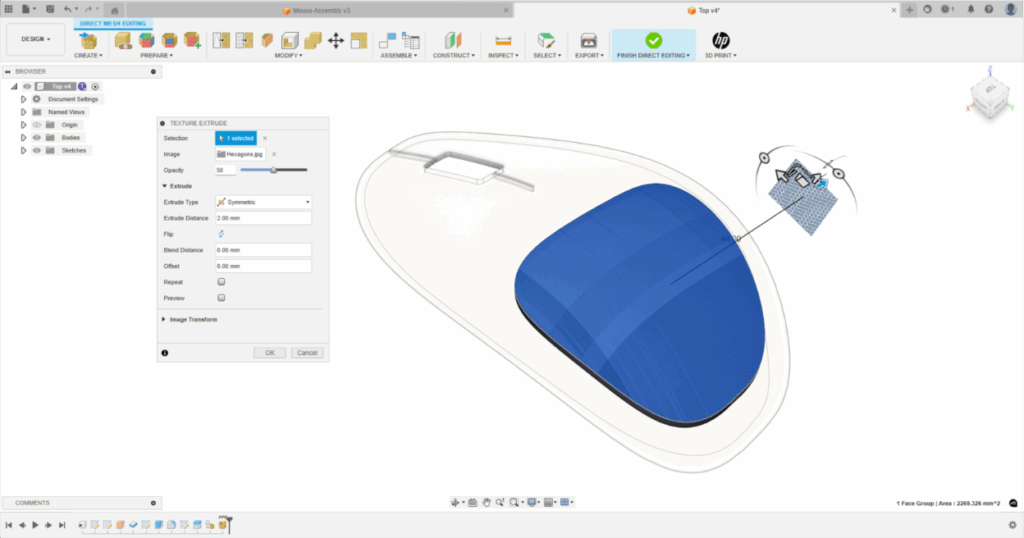Image resolution: width=1024 pixels, height=538 pixels.
Task: Click the Opacity slider handle
Action: [x=274, y=170]
